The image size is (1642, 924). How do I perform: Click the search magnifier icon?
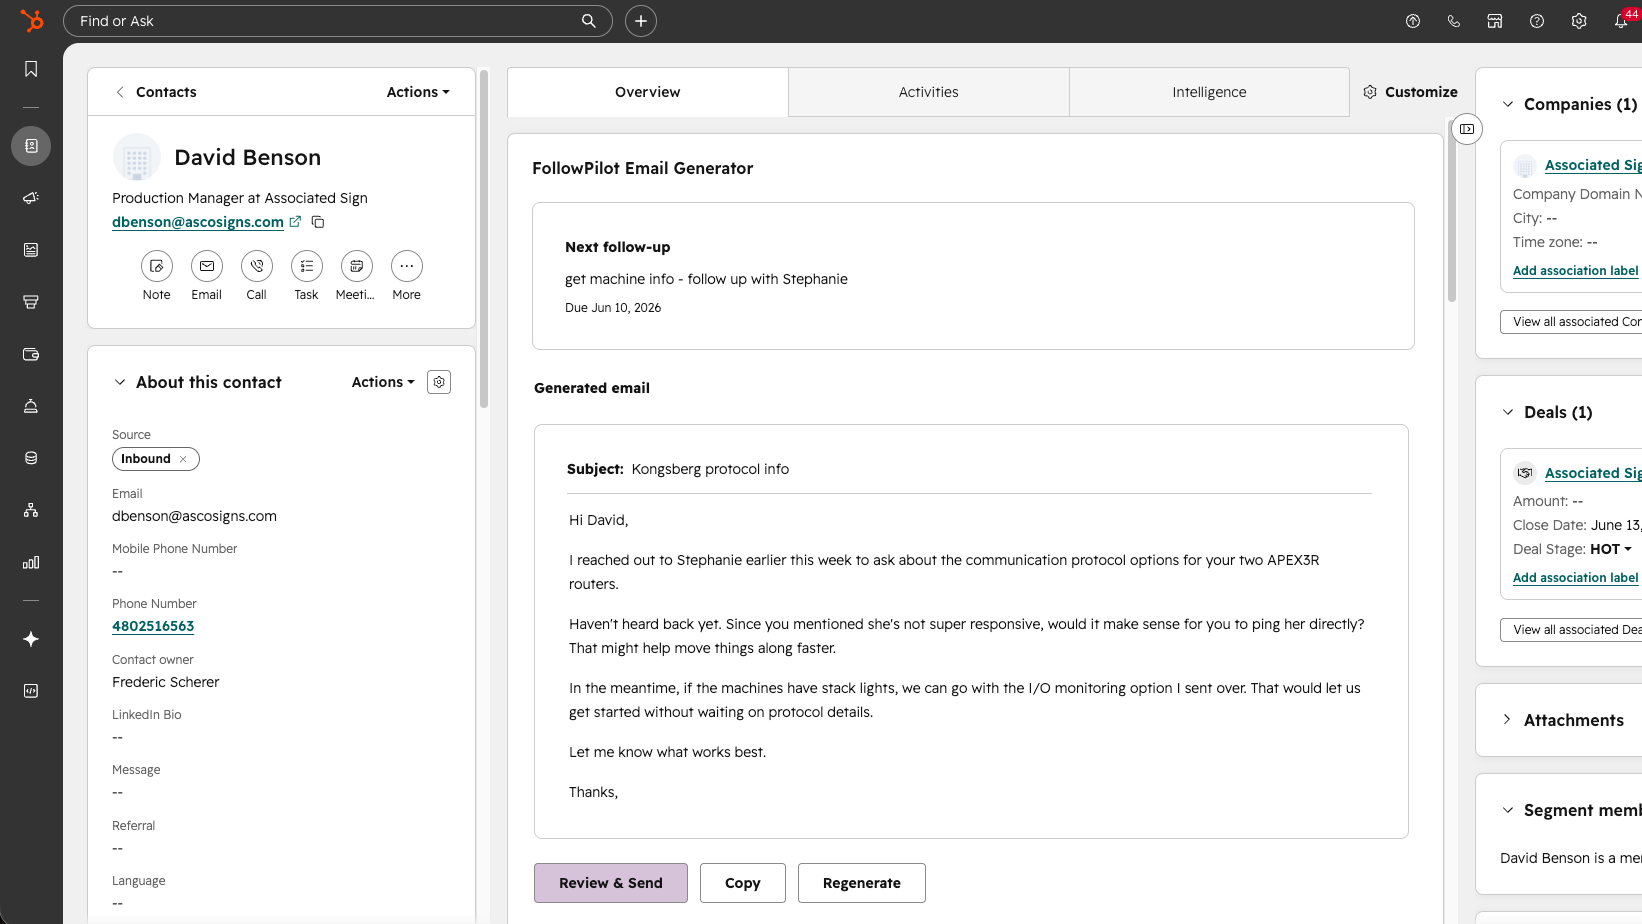589,21
